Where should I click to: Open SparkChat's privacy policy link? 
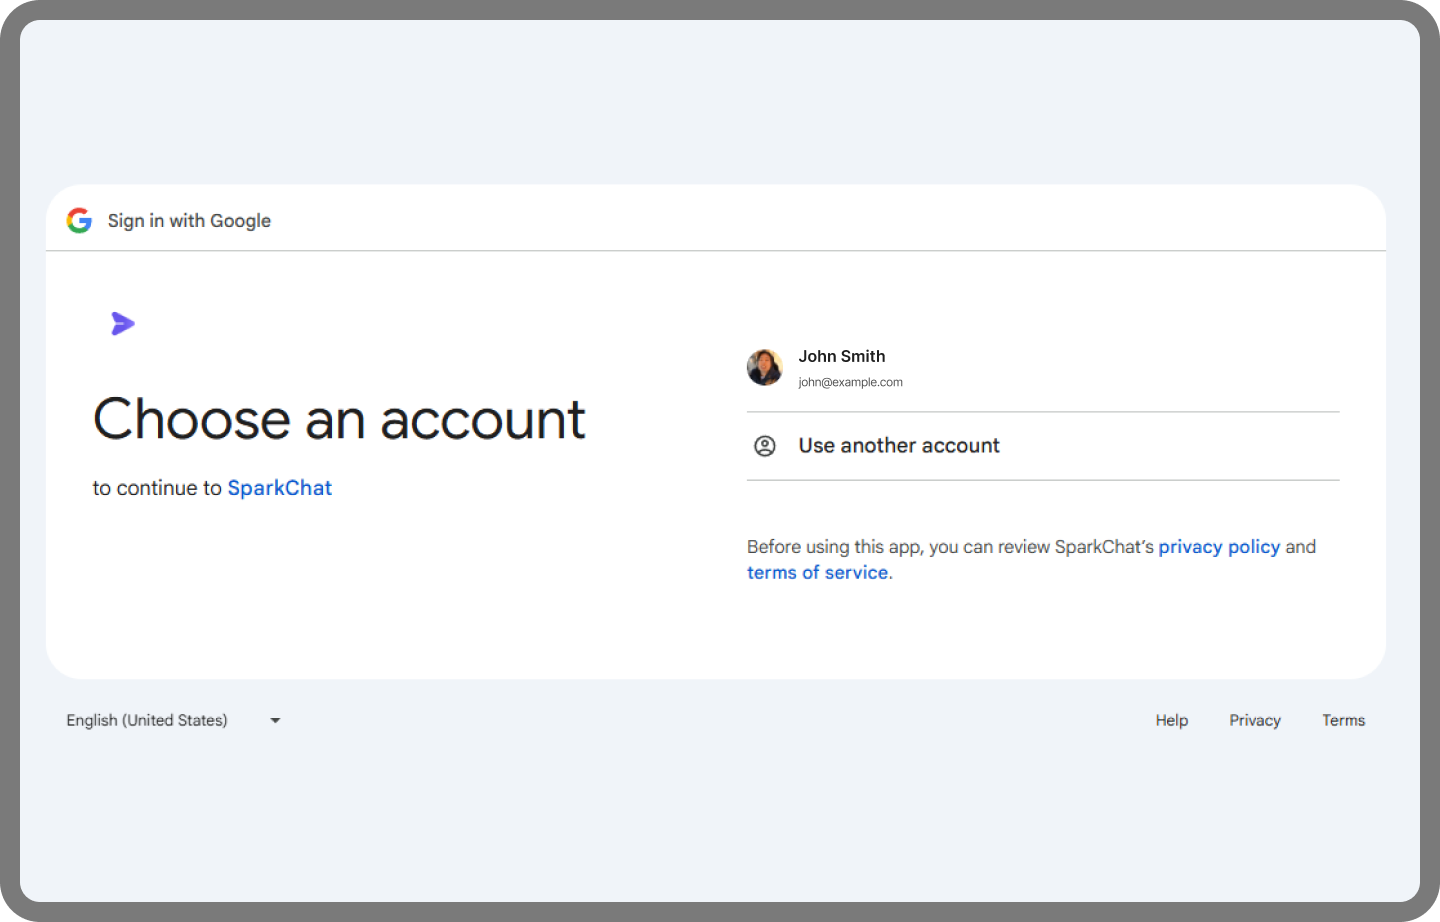tap(1218, 547)
